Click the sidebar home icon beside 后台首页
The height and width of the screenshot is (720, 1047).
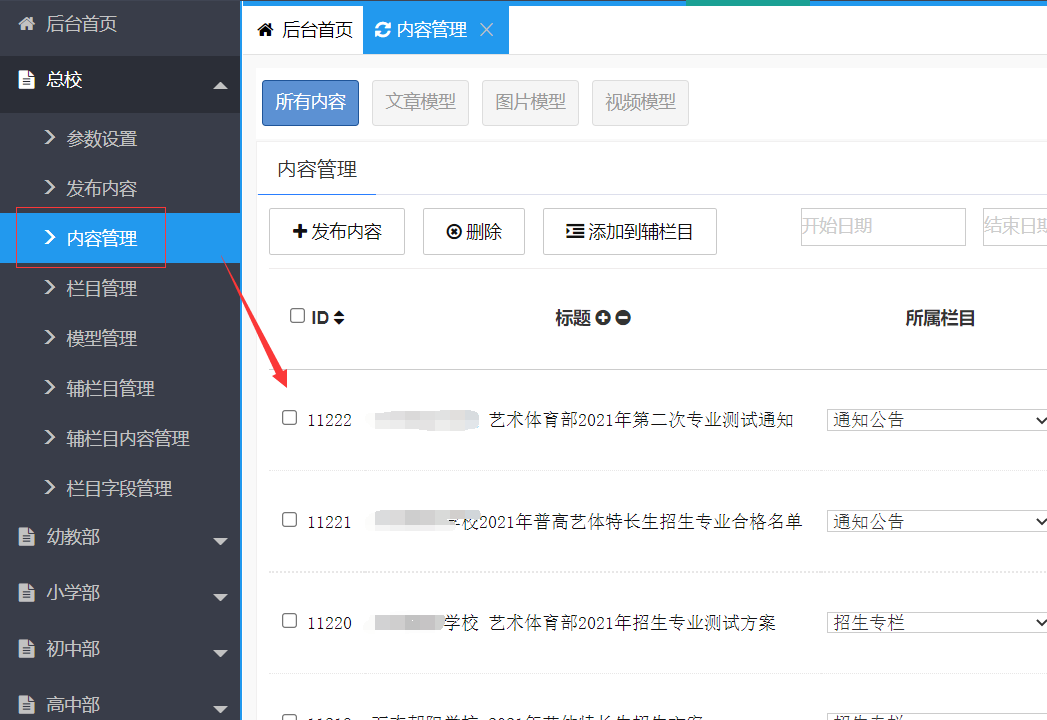pos(27,24)
